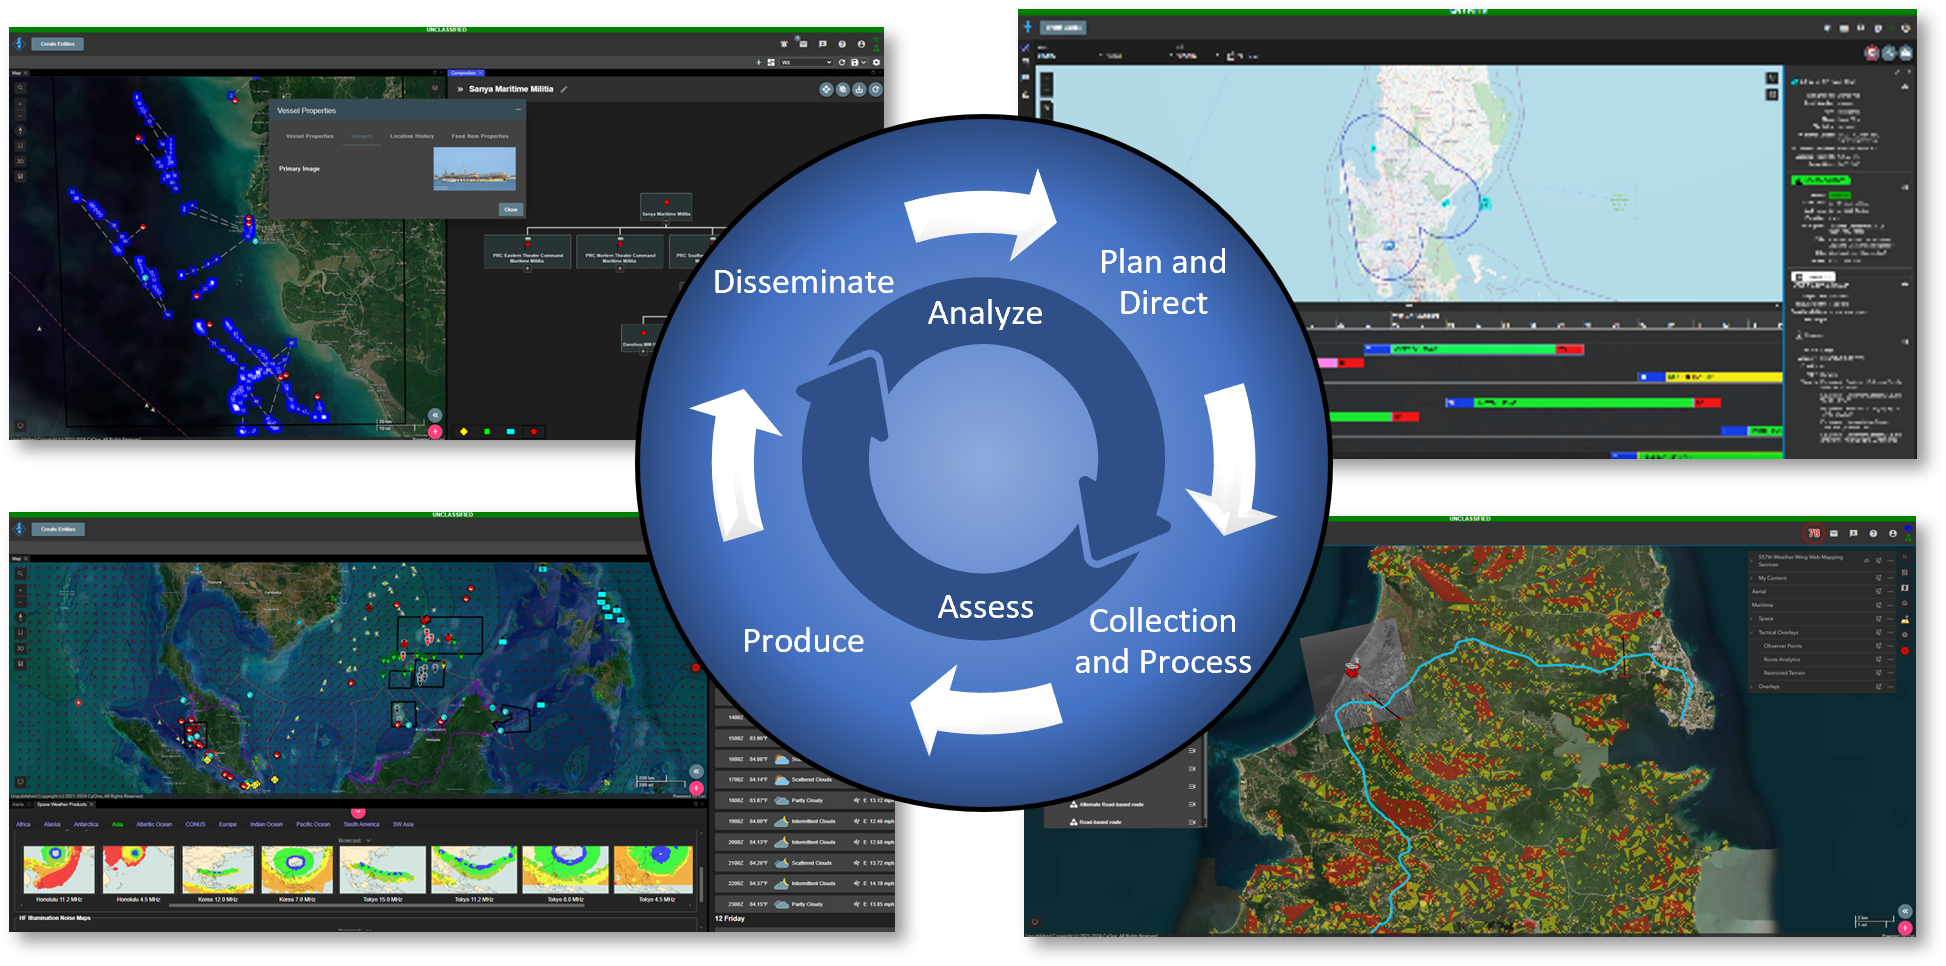Open the Tokyo 15.0 MHz thumbnail
This screenshot has width=1946, height=966.
coord(383,869)
